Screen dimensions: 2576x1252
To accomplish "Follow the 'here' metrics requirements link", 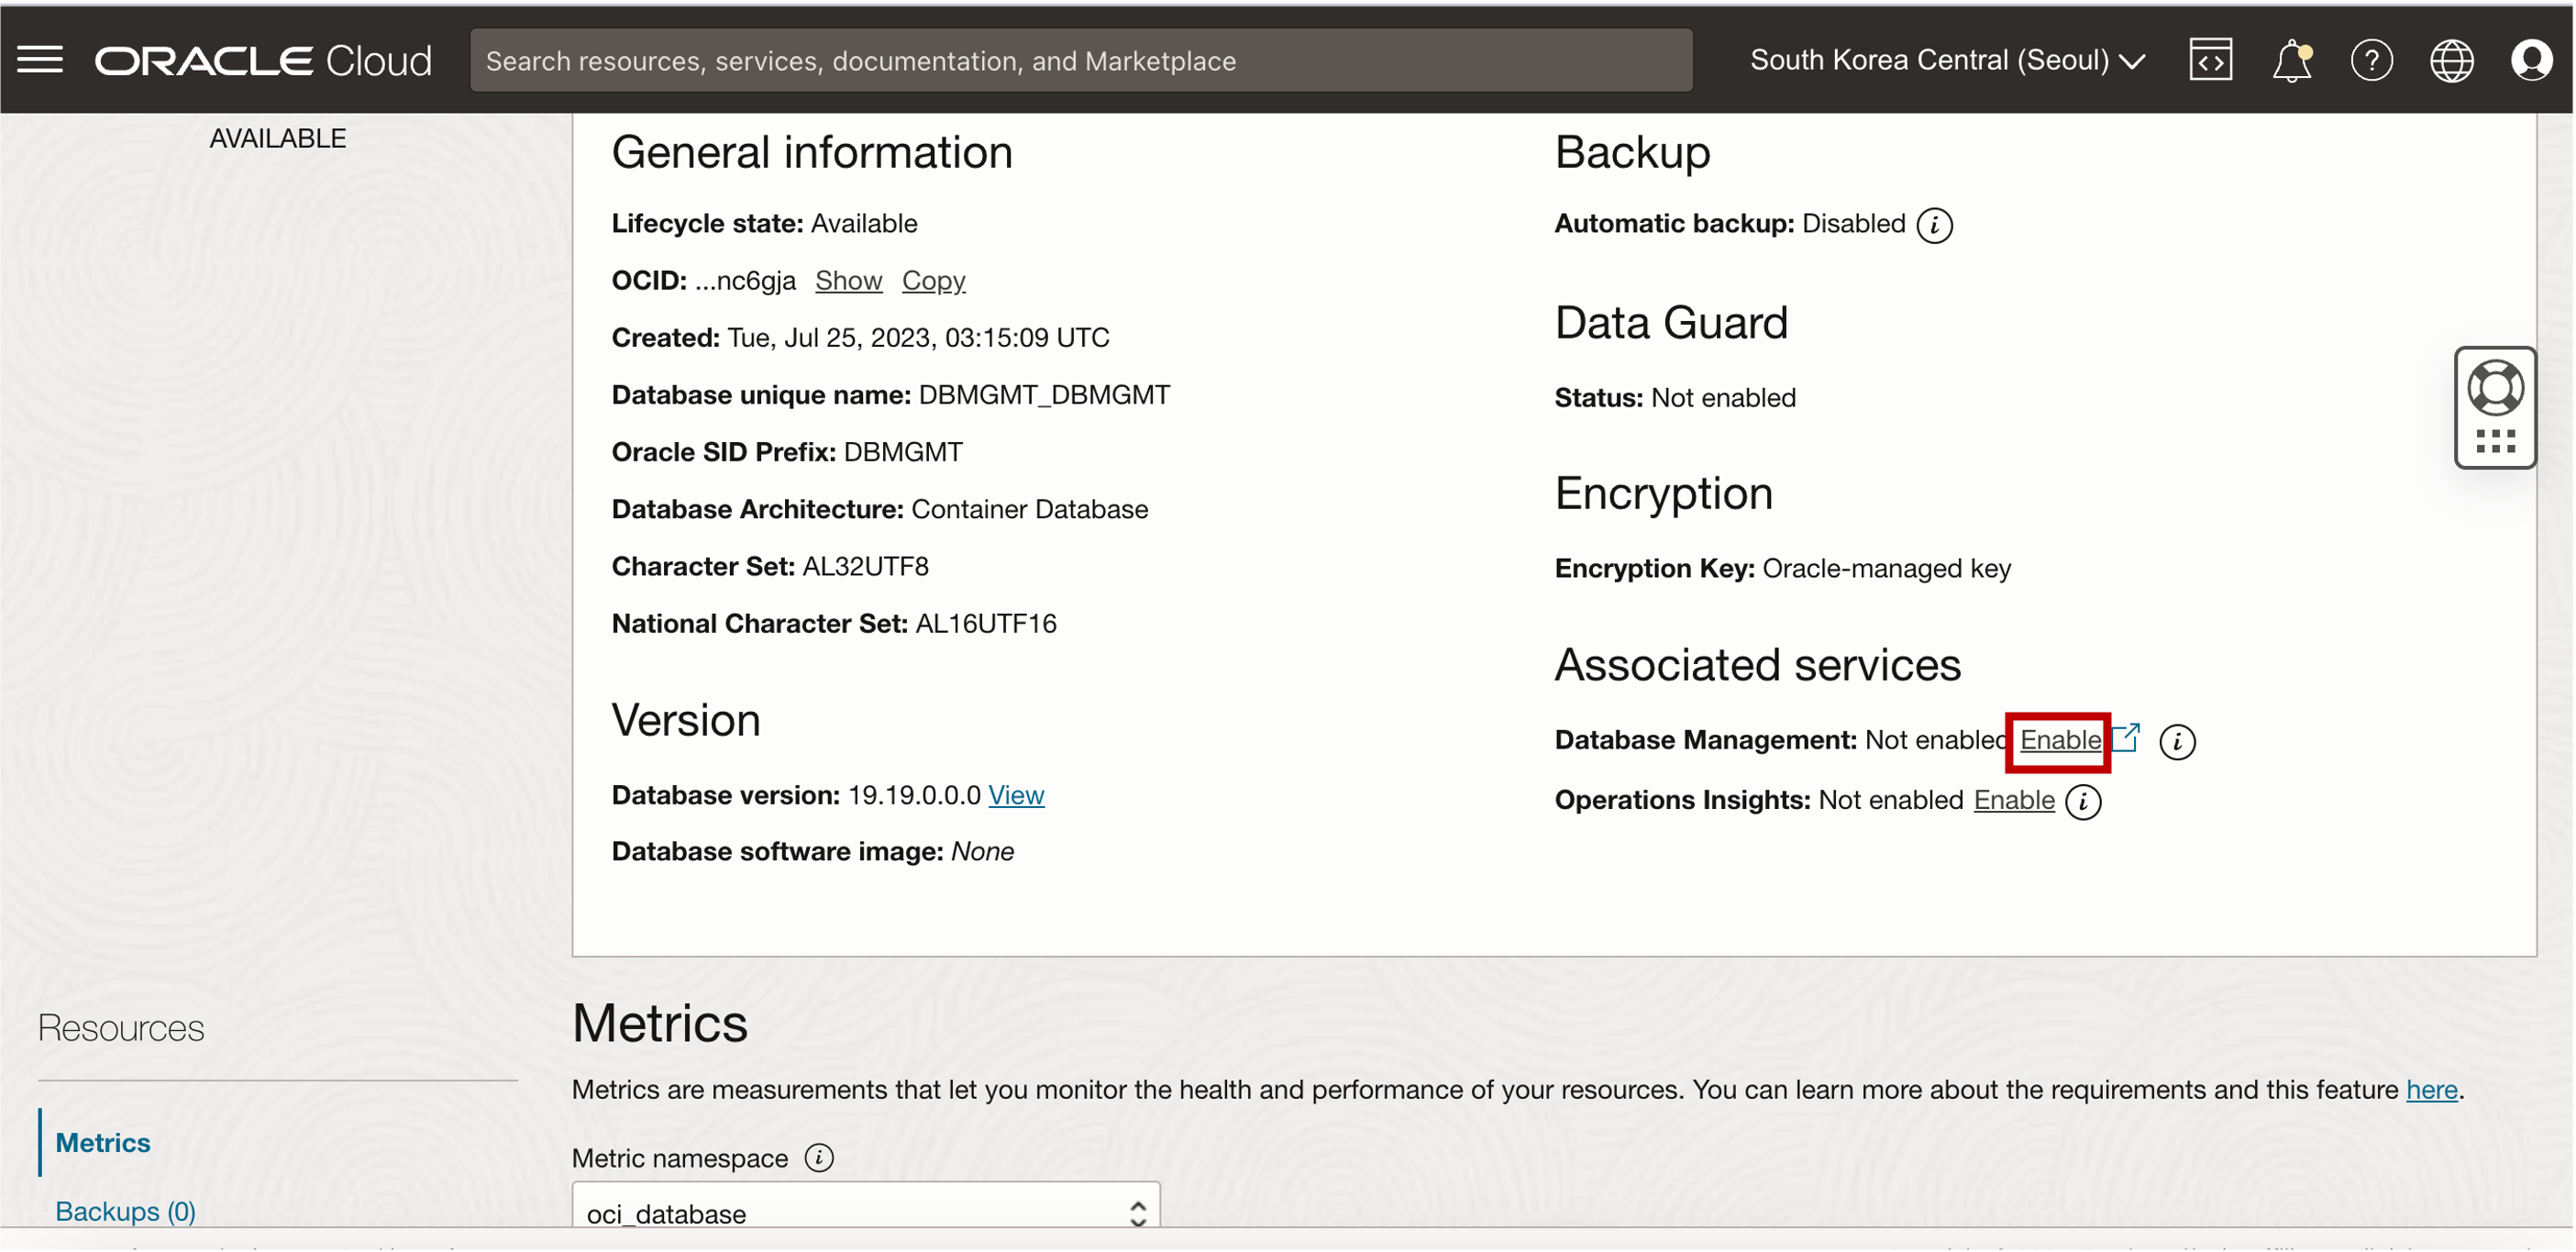I will point(2431,1089).
